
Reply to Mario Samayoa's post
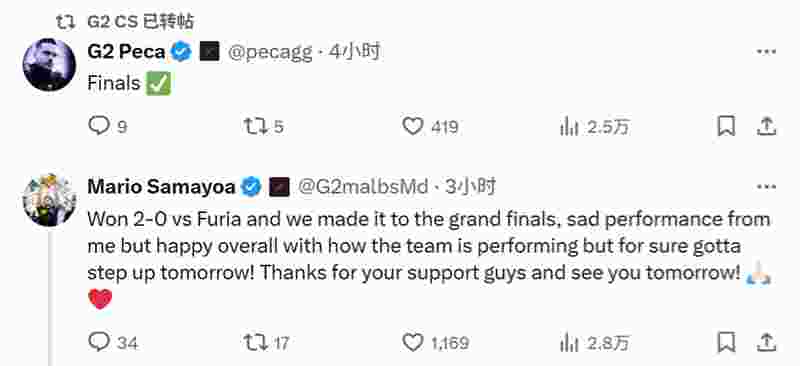[x=113, y=341]
